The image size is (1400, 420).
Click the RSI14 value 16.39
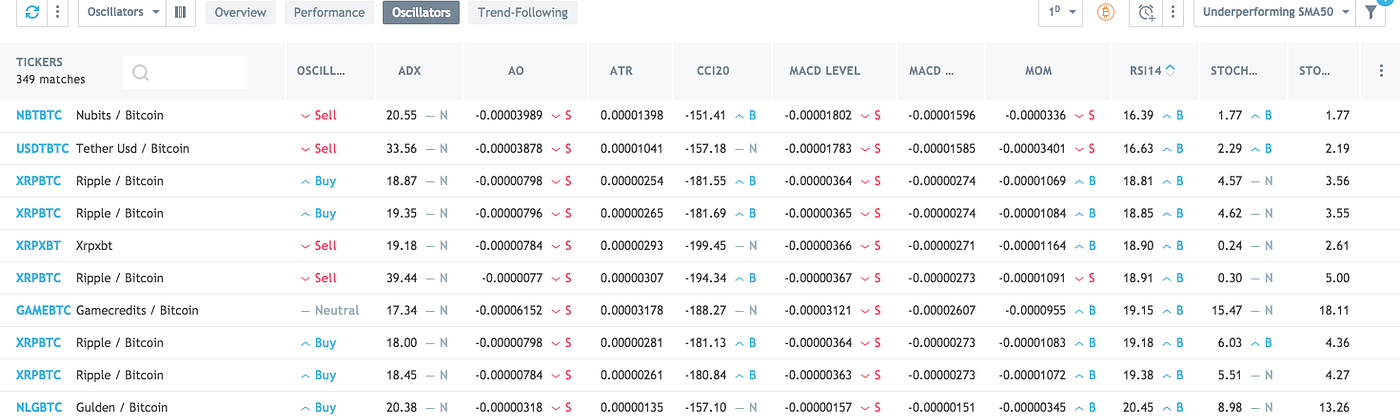[1138, 116]
